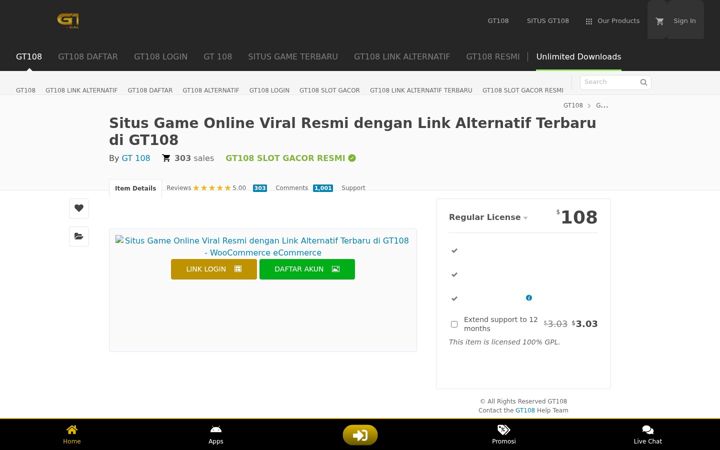
Task: Click GT108 in the secondary nav bar
Action: coord(26,90)
